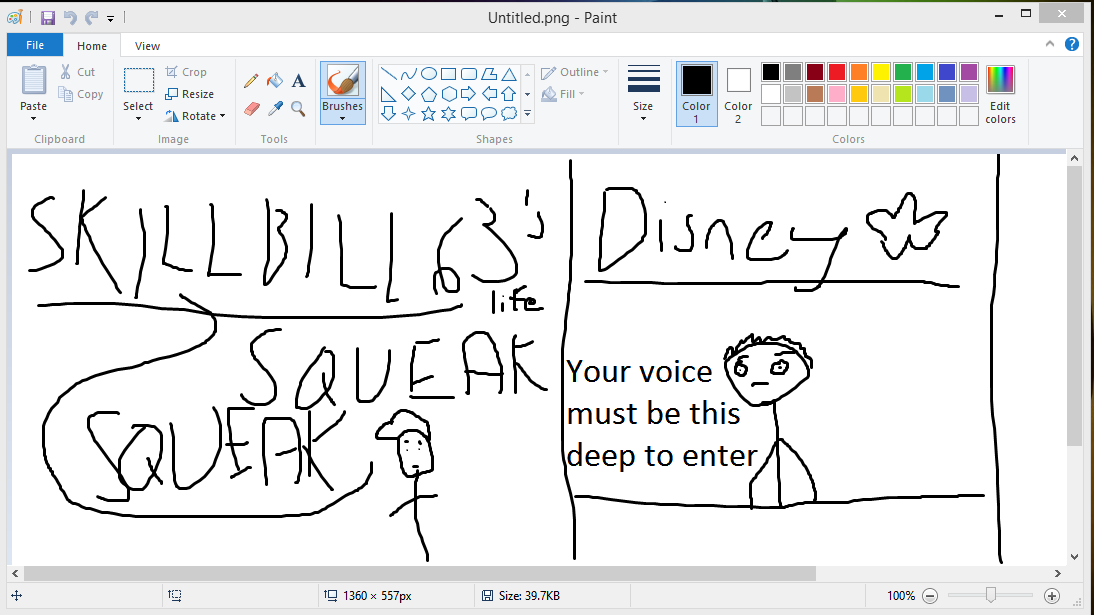The image size is (1094, 615).
Task: Switch to the View tab
Action: click(x=147, y=45)
